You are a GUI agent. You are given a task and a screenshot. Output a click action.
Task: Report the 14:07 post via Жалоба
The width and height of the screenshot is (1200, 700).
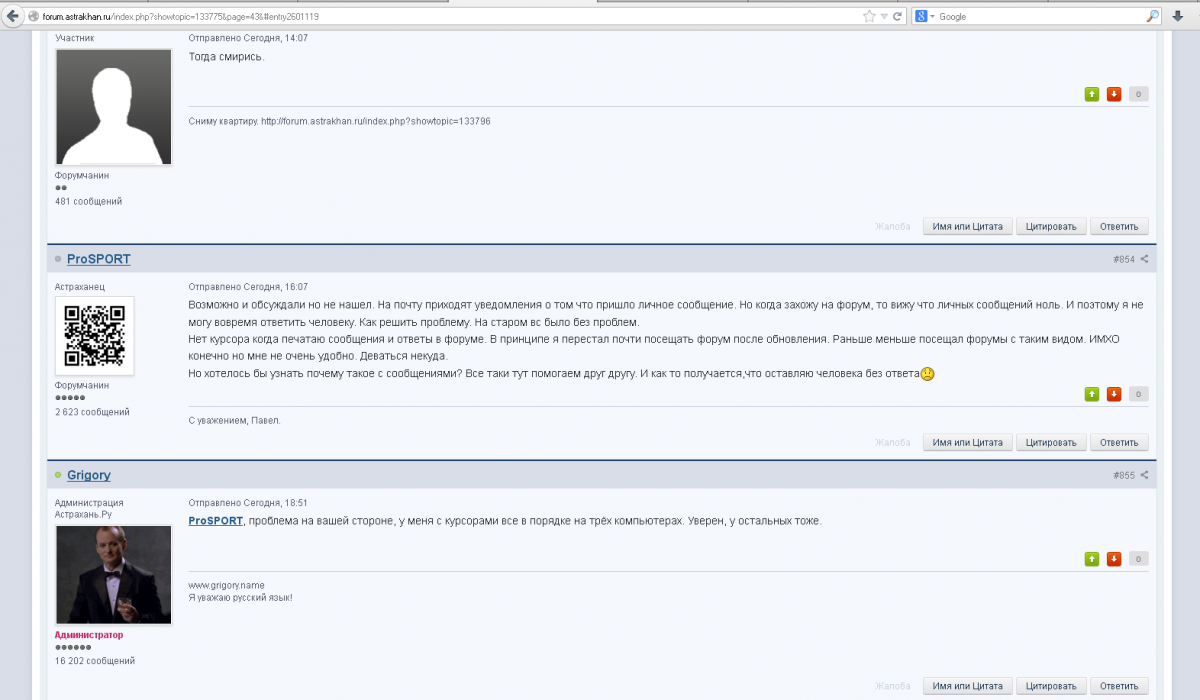(x=893, y=226)
